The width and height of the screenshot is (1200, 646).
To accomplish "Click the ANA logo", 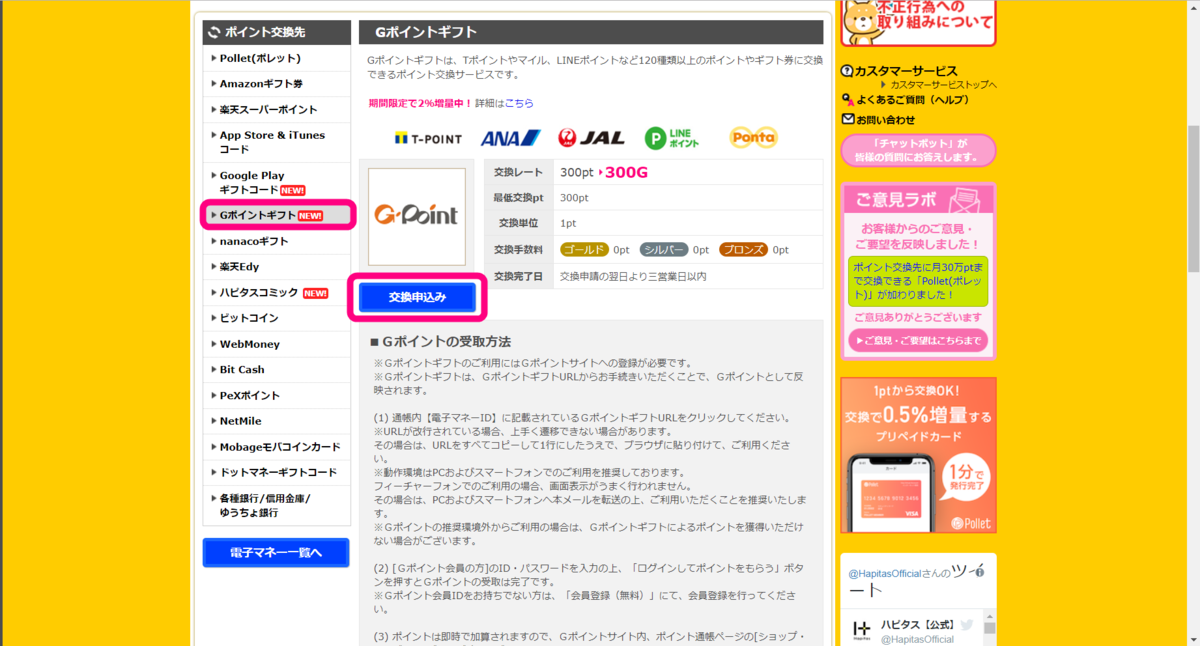I will 510,138.
